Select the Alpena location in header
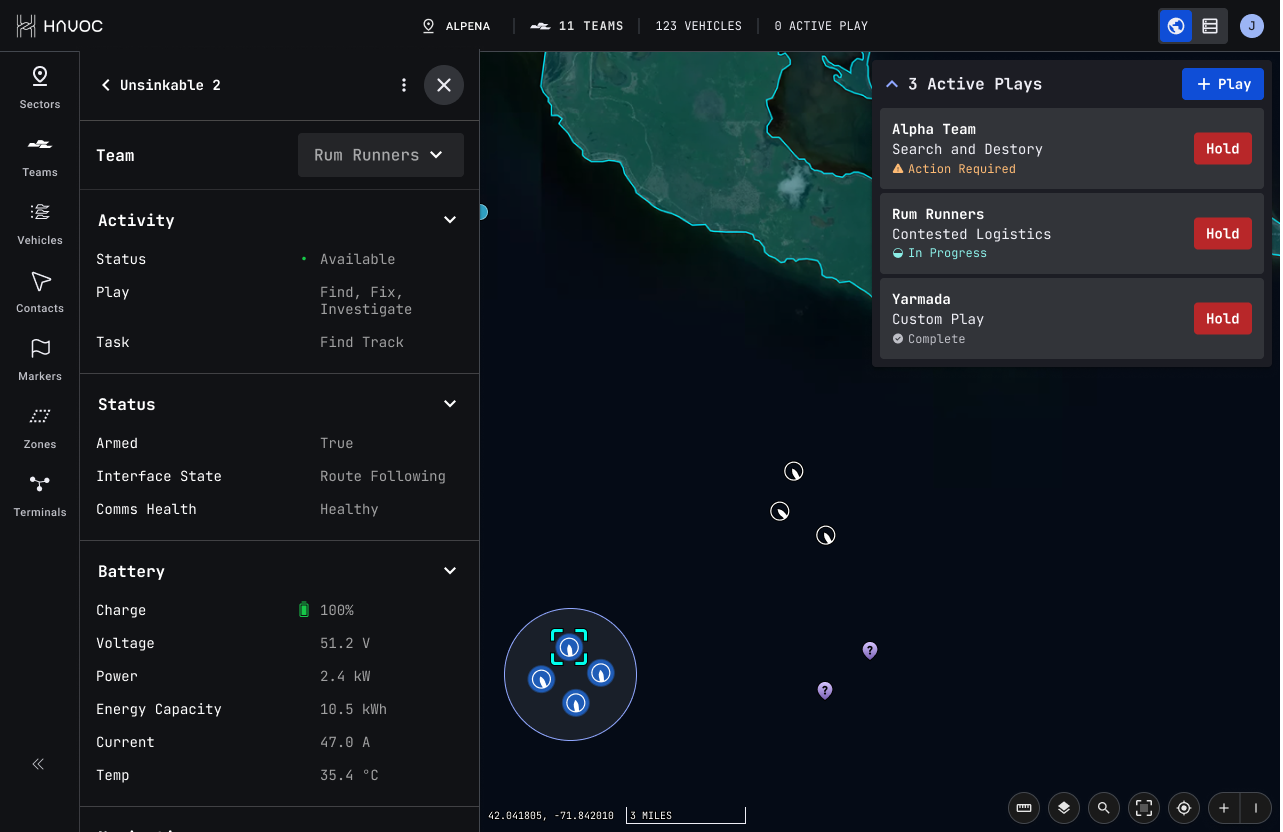This screenshot has height=832, width=1283. click(x=457, y=26)
